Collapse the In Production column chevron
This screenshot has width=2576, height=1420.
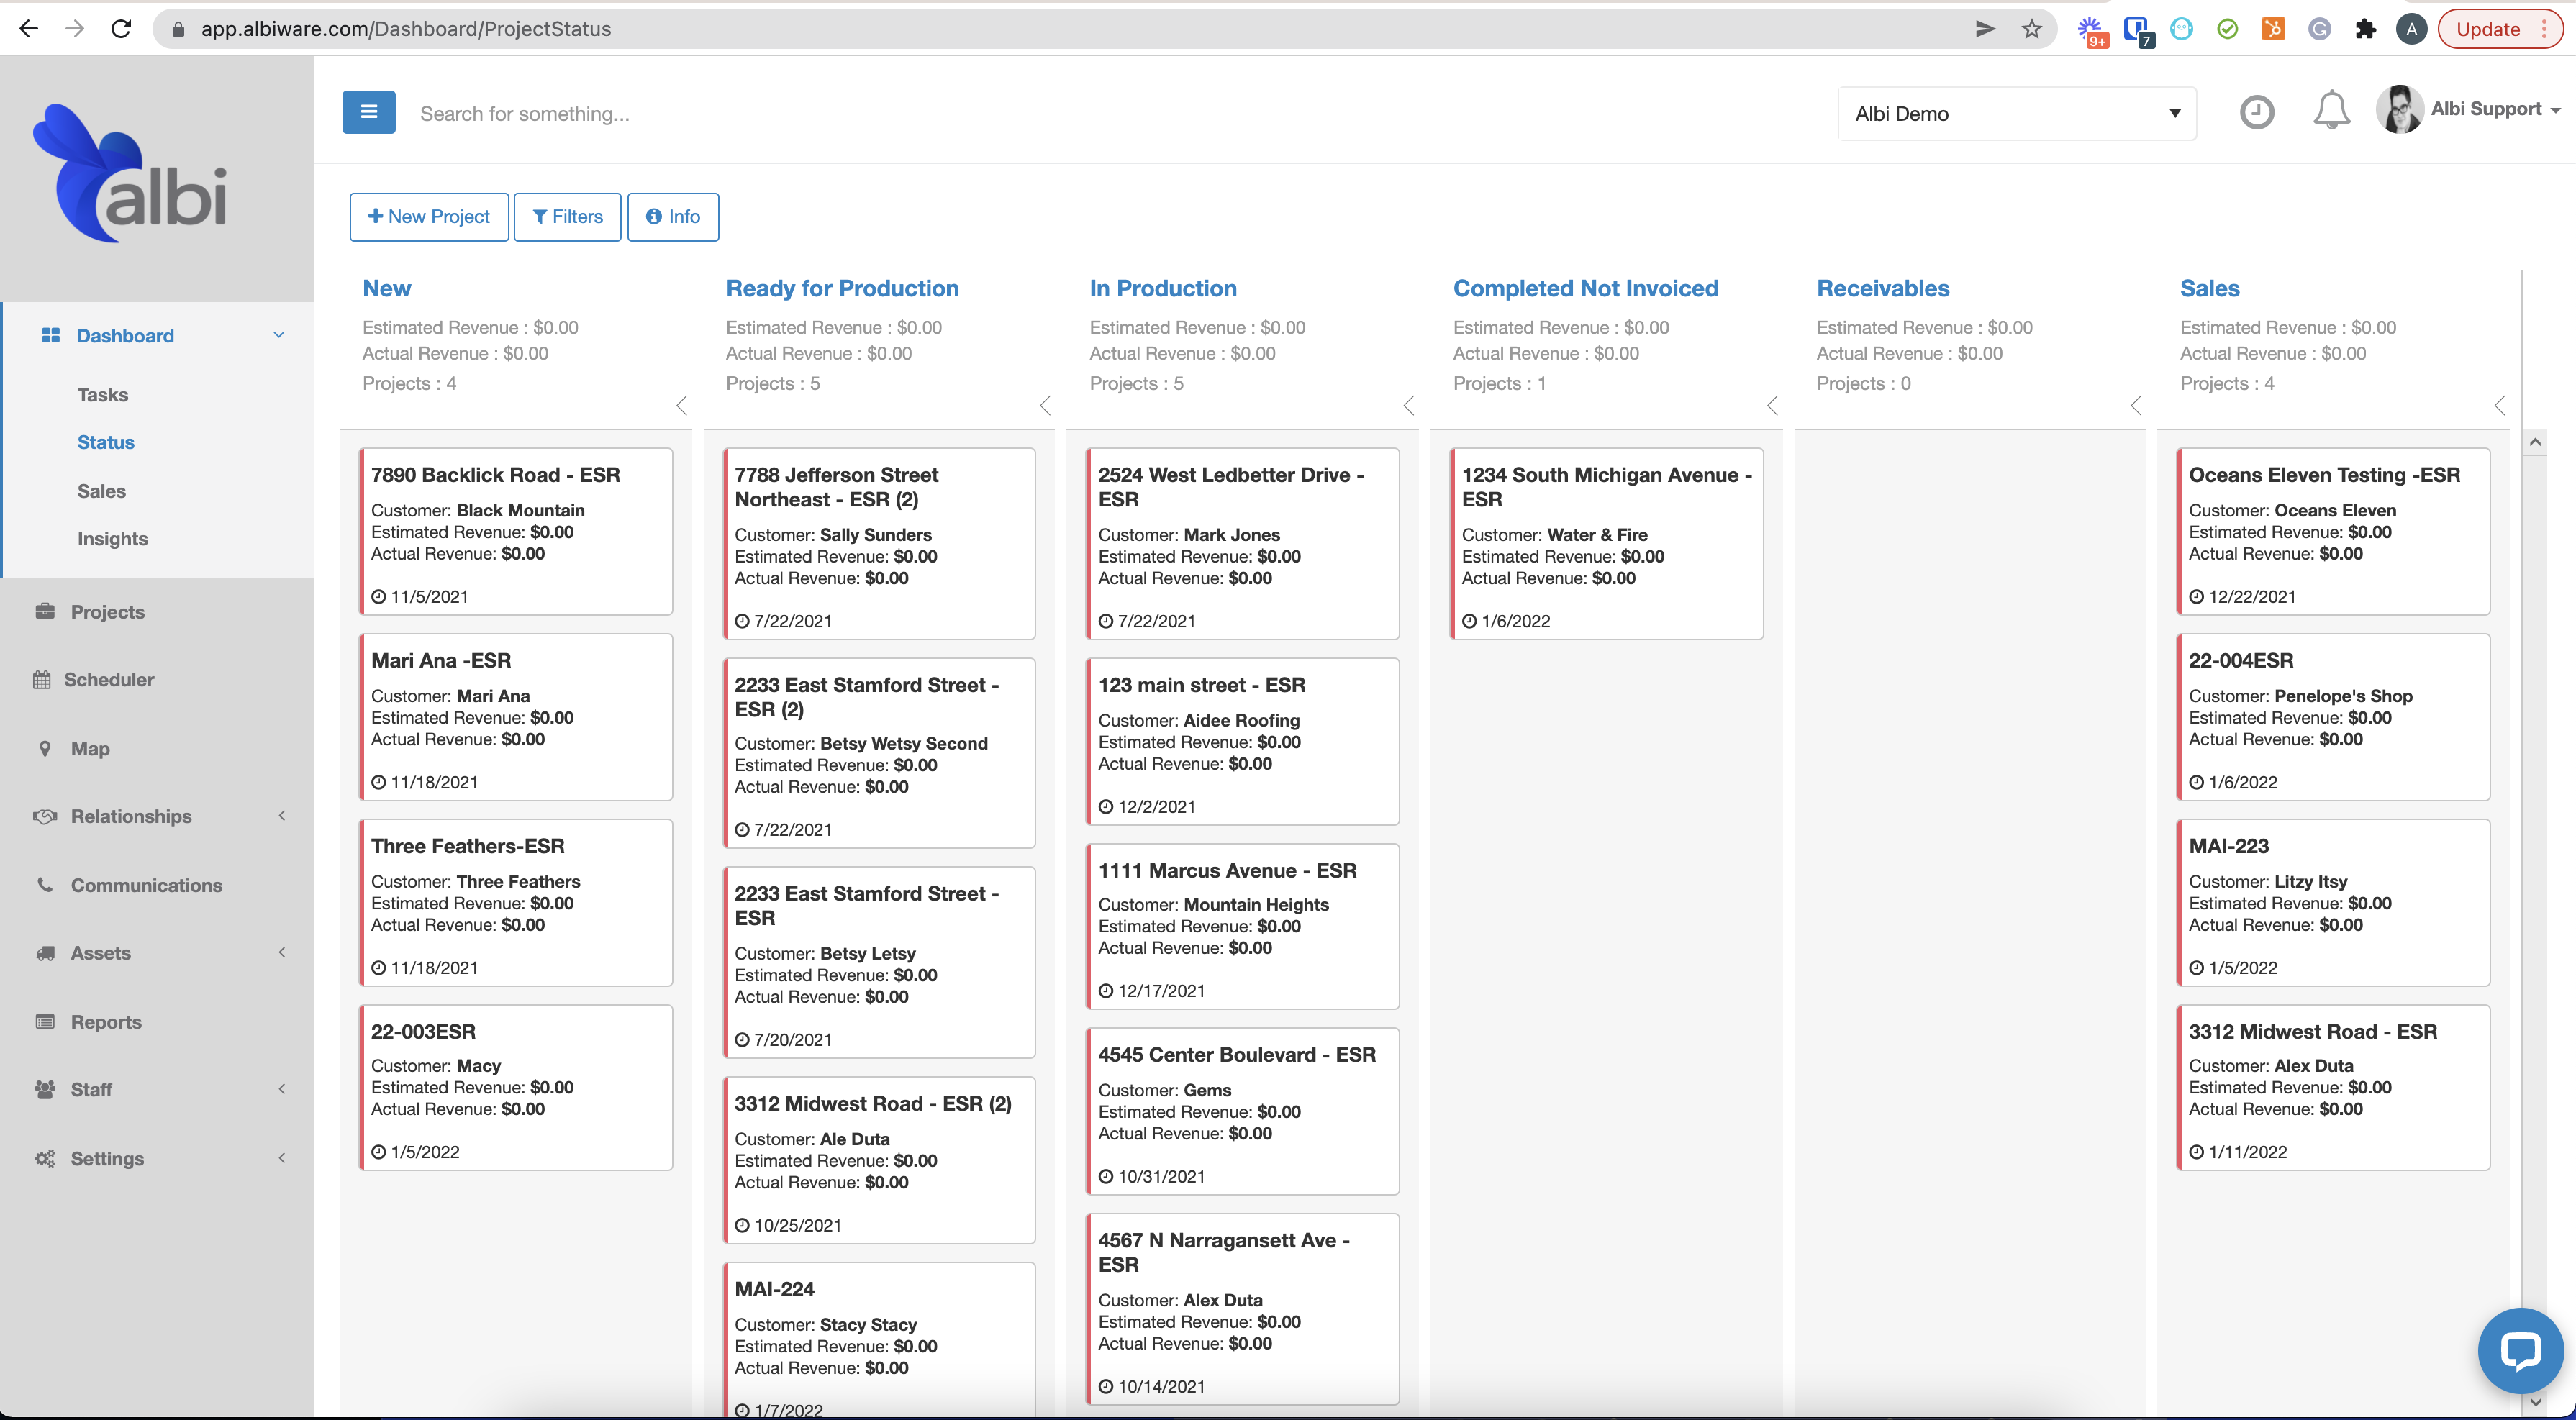pos(1409,405)
